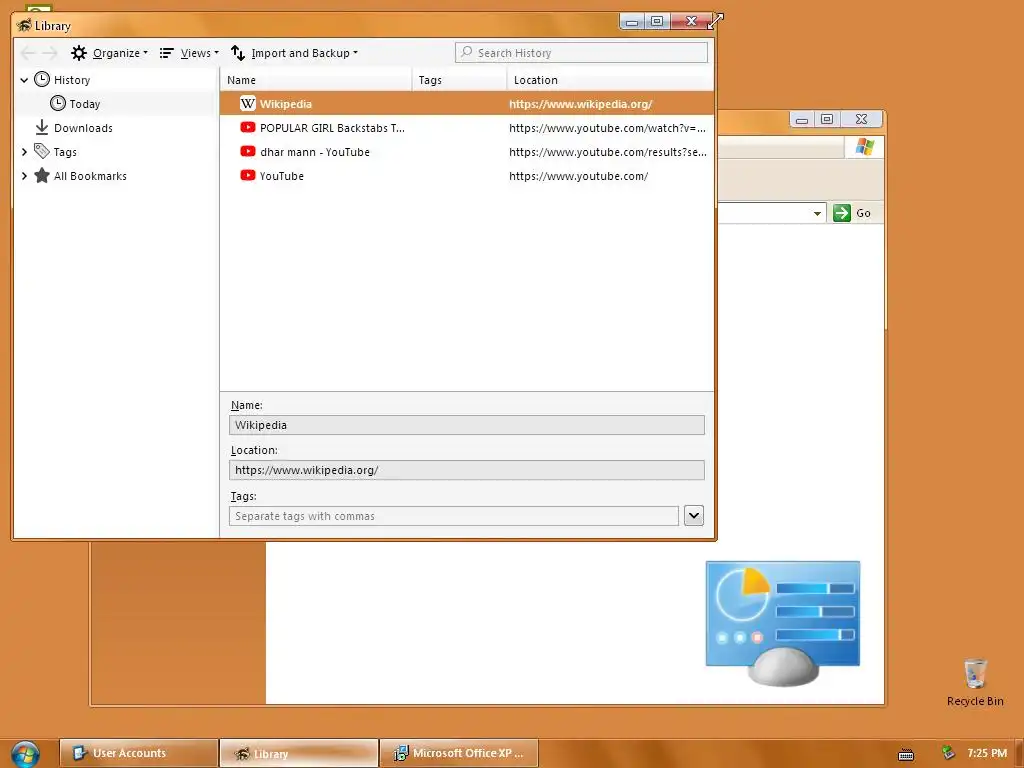Click the Tags input field
1024x768 pixels.
pyautogui.click(x=454, y=516)
